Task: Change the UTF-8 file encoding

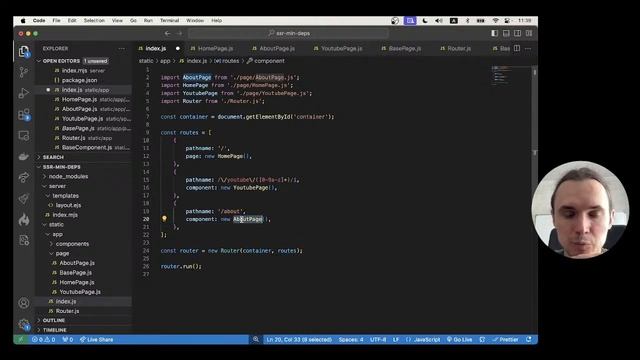Action: click(x=378, y=340)
